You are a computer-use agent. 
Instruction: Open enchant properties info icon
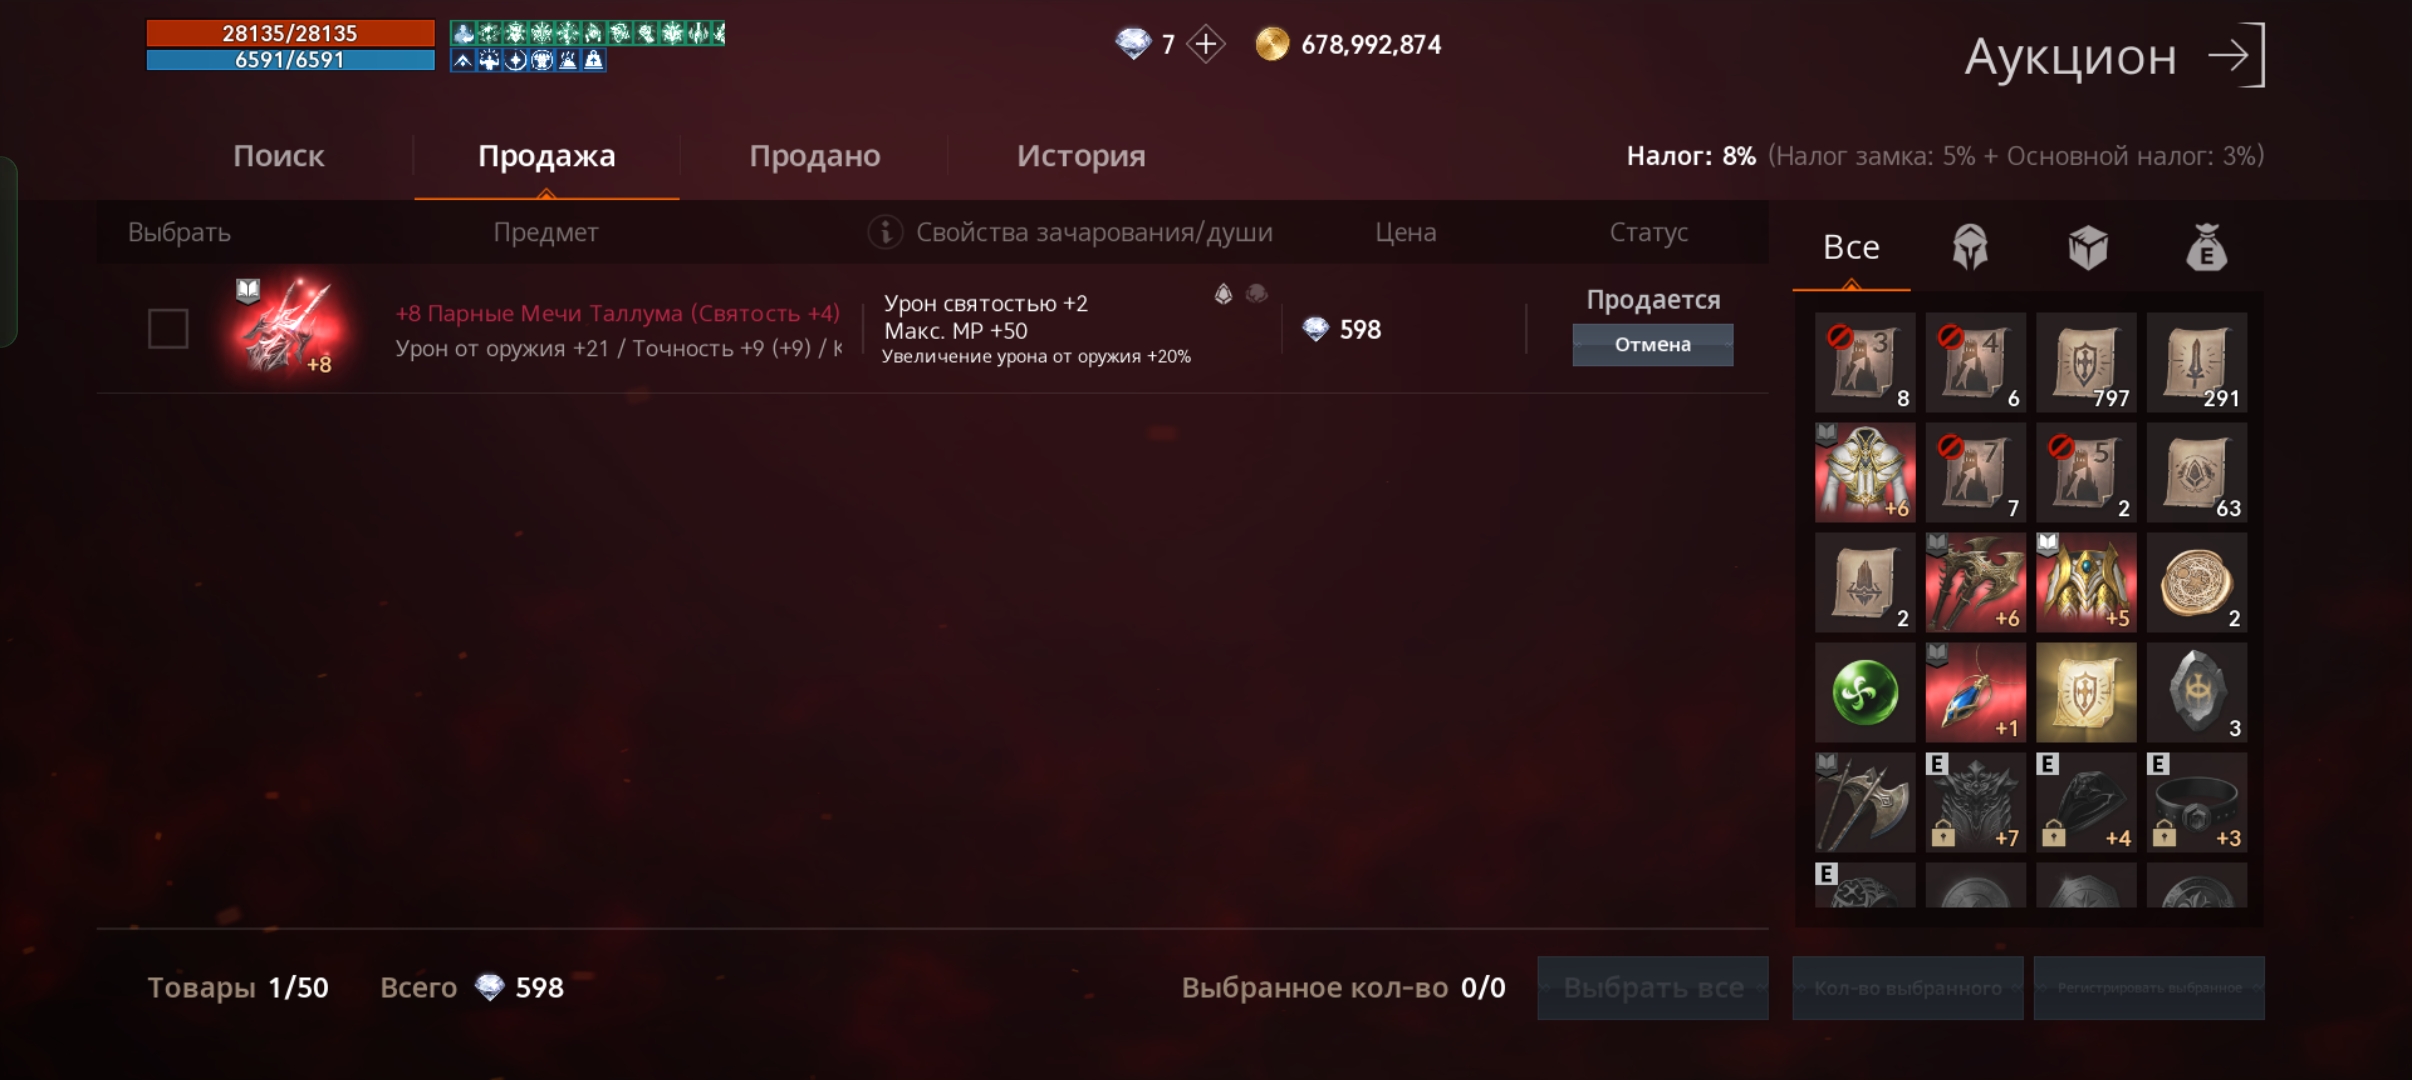pos(885,232)
